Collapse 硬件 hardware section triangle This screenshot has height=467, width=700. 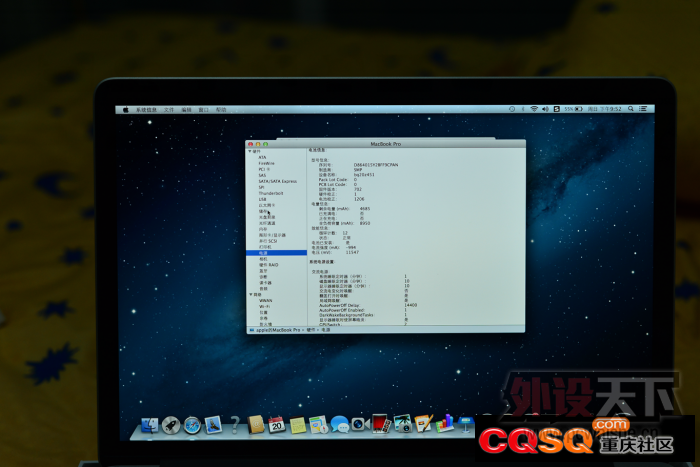(x=250, y=151)
